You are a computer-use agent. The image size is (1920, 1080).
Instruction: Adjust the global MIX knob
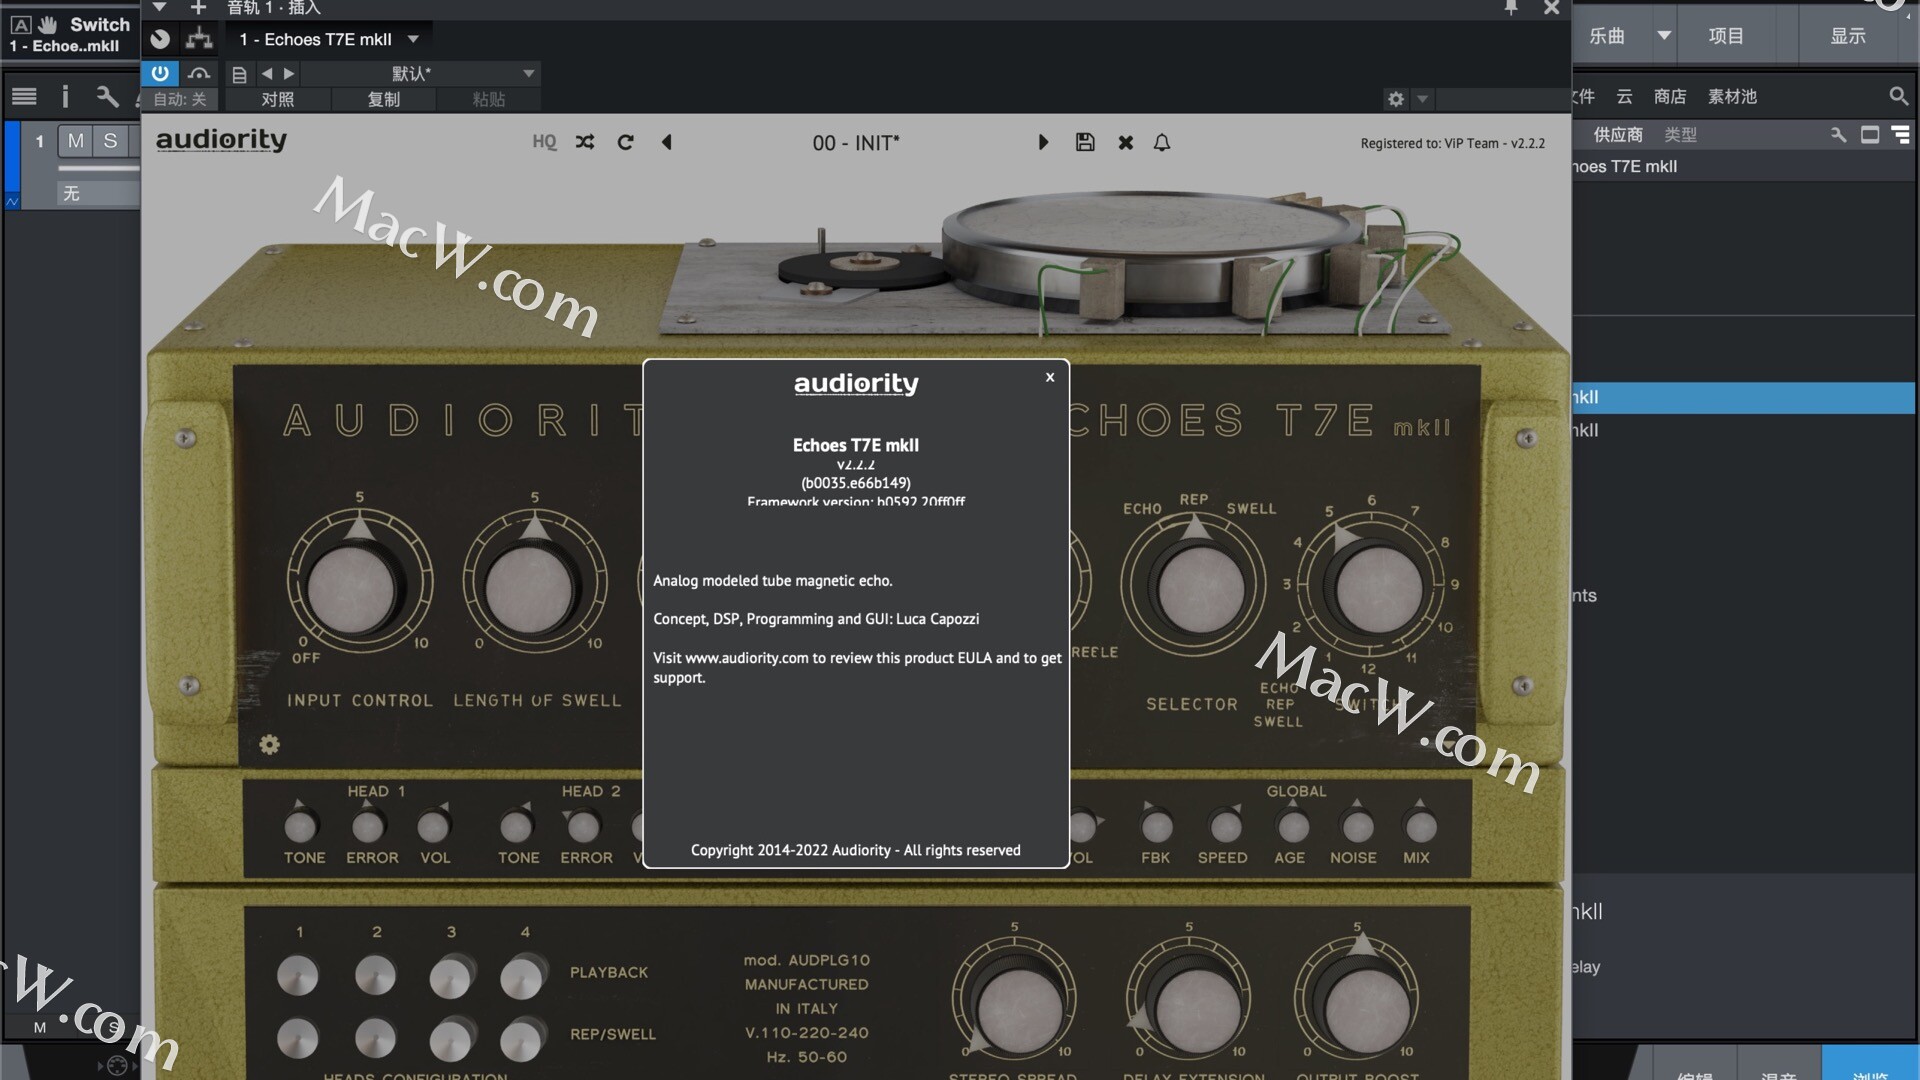1420,826
